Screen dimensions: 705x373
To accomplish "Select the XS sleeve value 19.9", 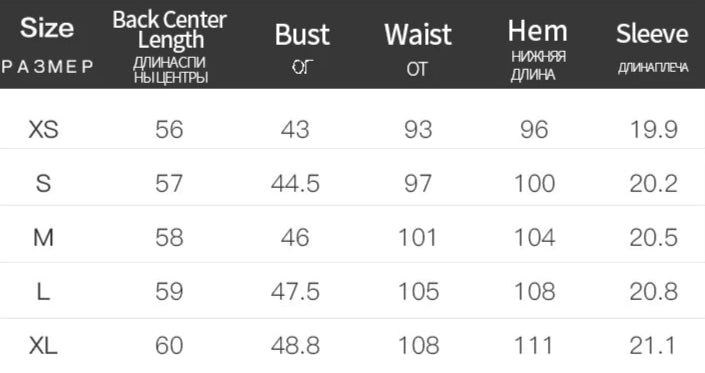I will (x=654, y=129).
